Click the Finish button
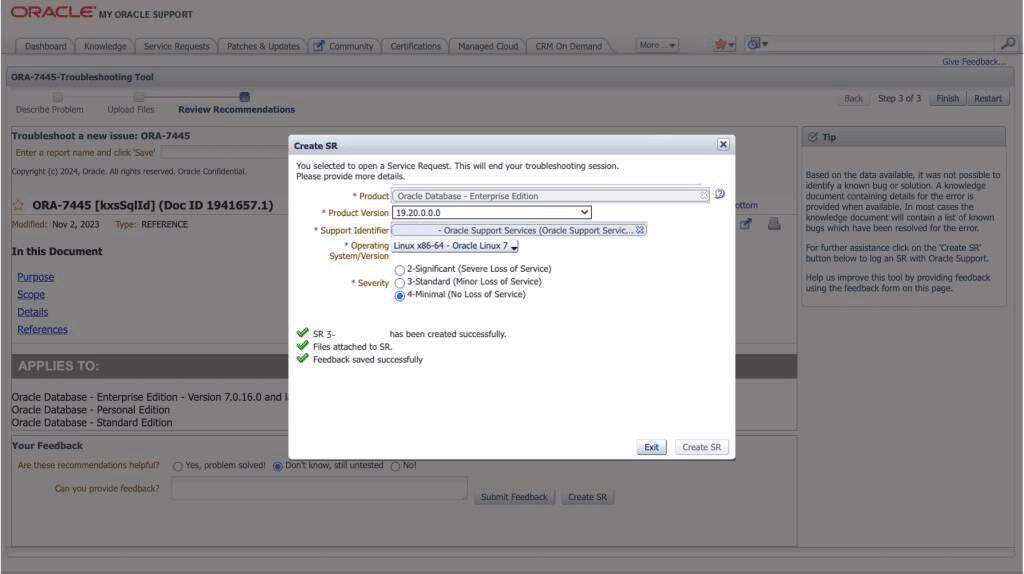Viewport: 1024px width, 574px height. (948, 99)
